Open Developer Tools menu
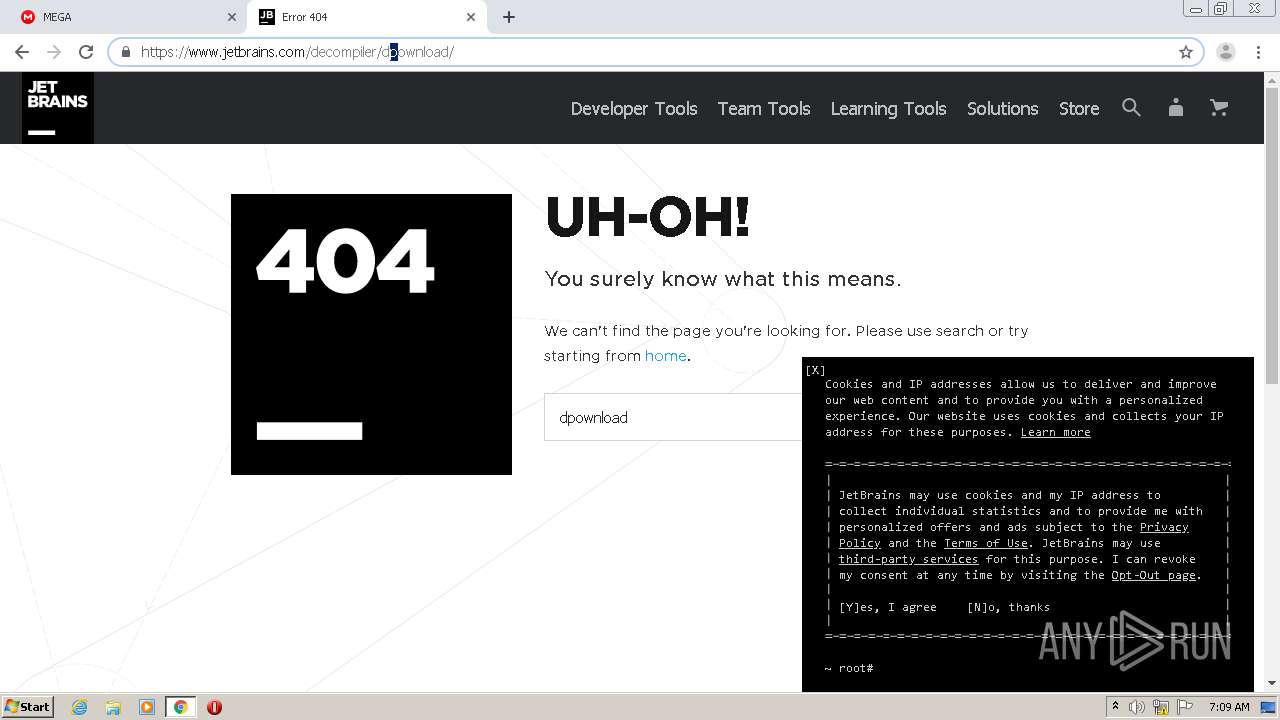This screenshot has width=1280, height=720. click(634, 108)
